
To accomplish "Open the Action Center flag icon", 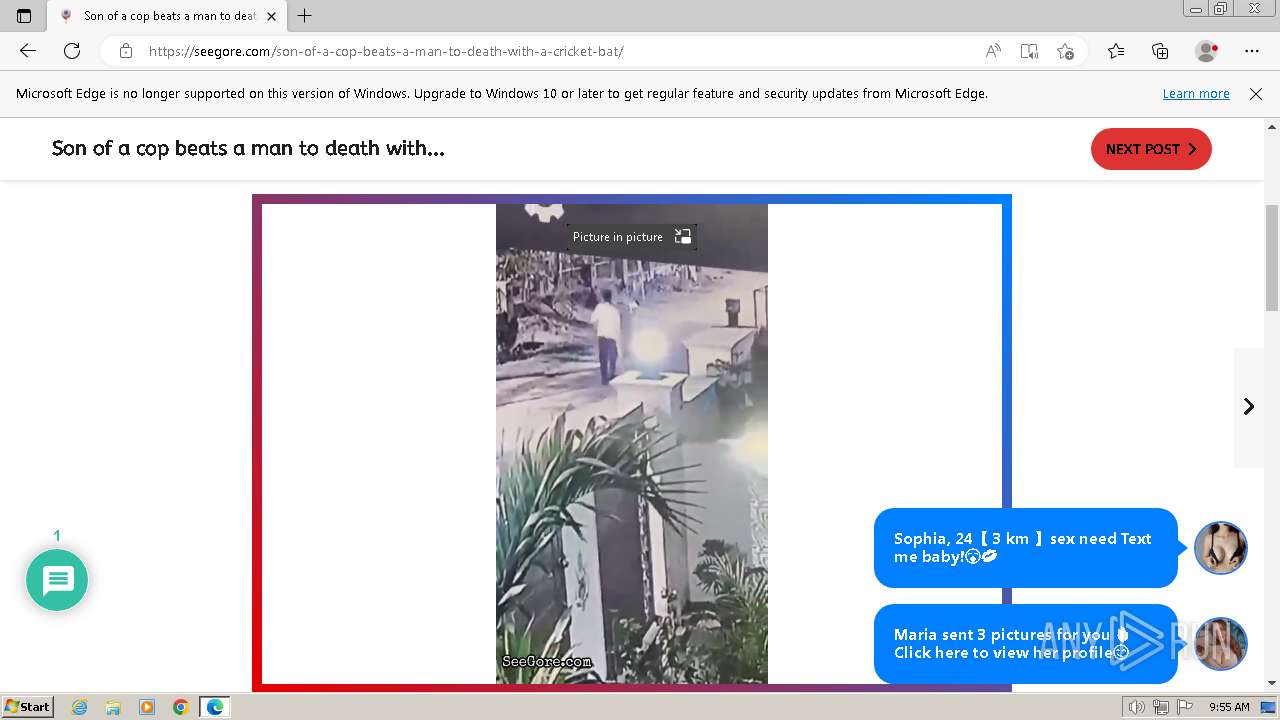I will pyautogui.click(x=1185, y=707).
